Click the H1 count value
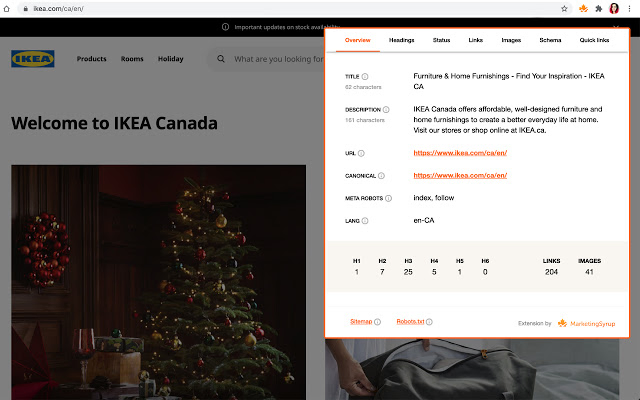The image size is (640, 400). tap(357, 272)
